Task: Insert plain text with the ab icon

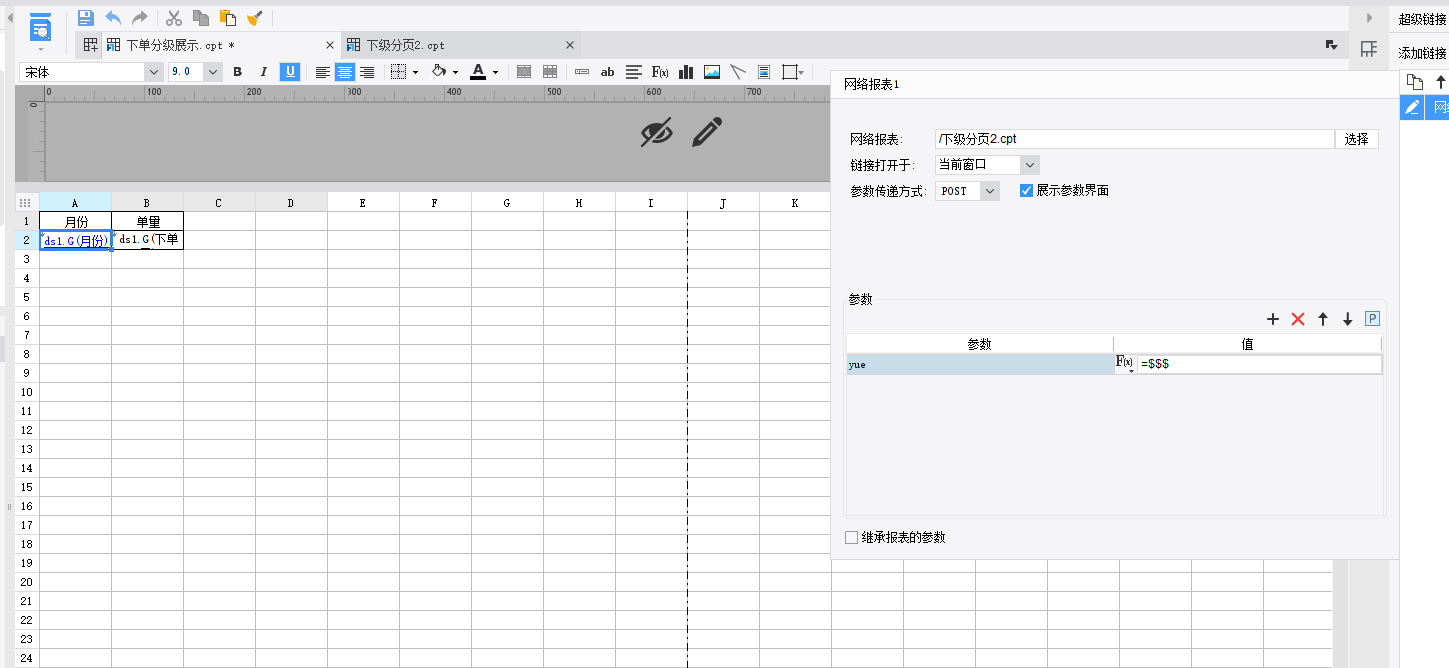Action: pos(607,72)
